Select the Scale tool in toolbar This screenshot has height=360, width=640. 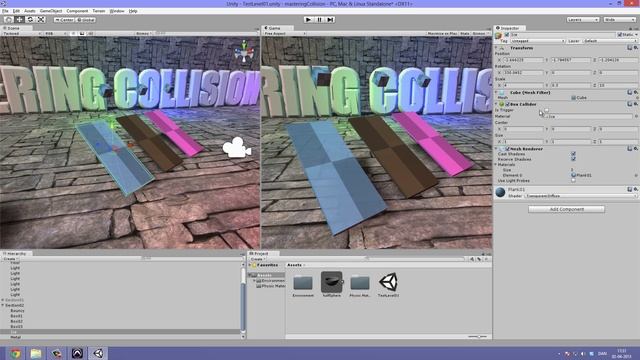(x=41, y=20)
